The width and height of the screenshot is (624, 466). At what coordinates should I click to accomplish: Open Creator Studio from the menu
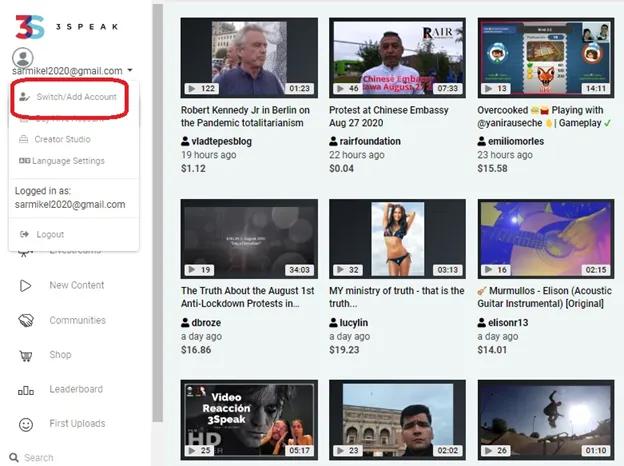(55, 139)
